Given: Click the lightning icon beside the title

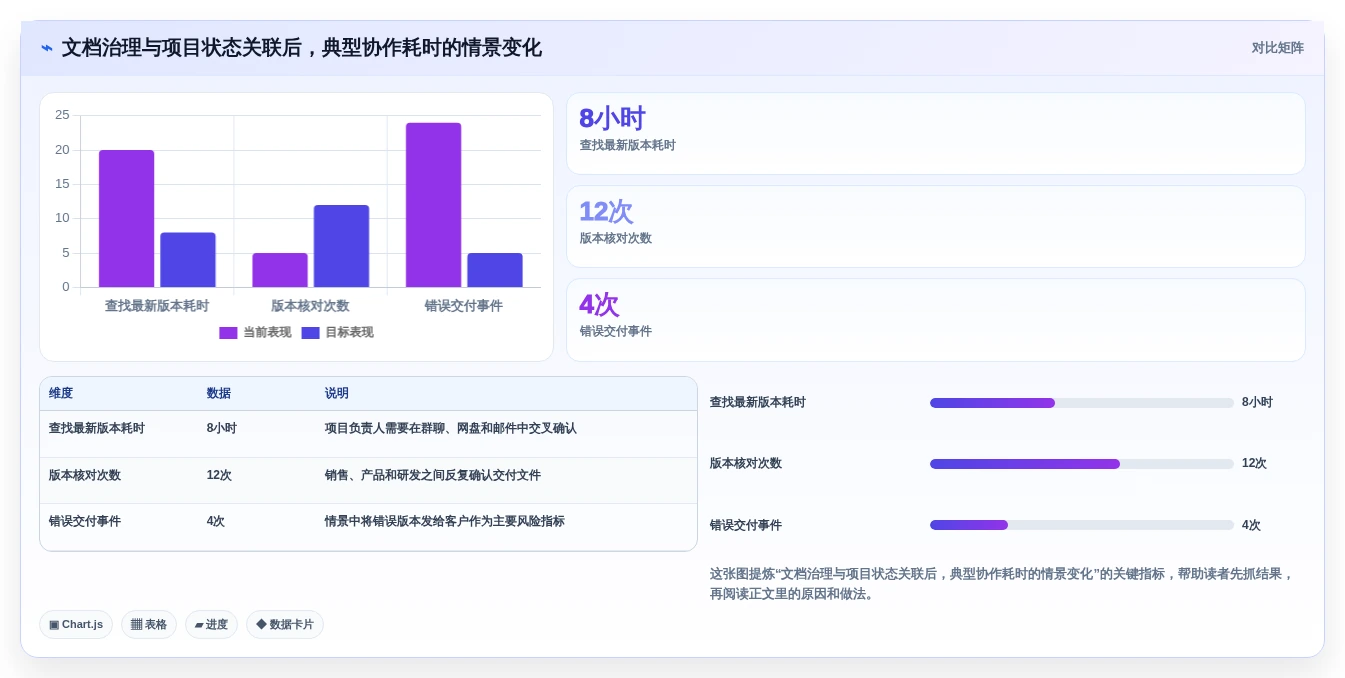Looking at the screenshot, I should 47,48.
